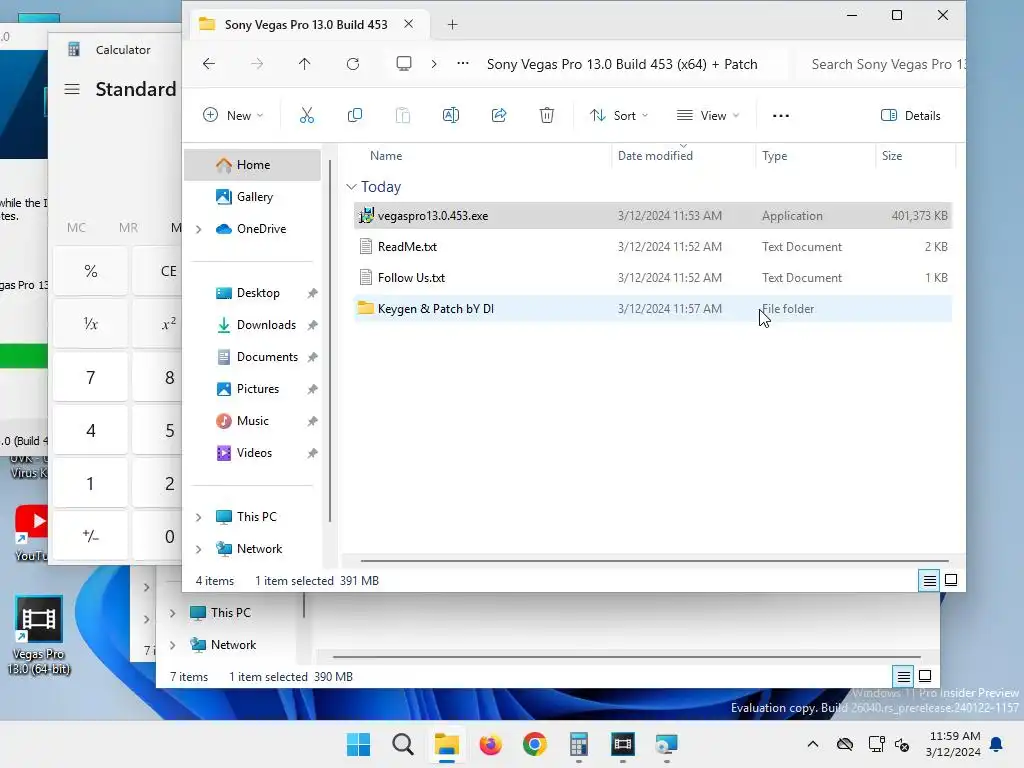Switch to details list view in front window
Viewport: 1024px width, 768px height.
929,580
